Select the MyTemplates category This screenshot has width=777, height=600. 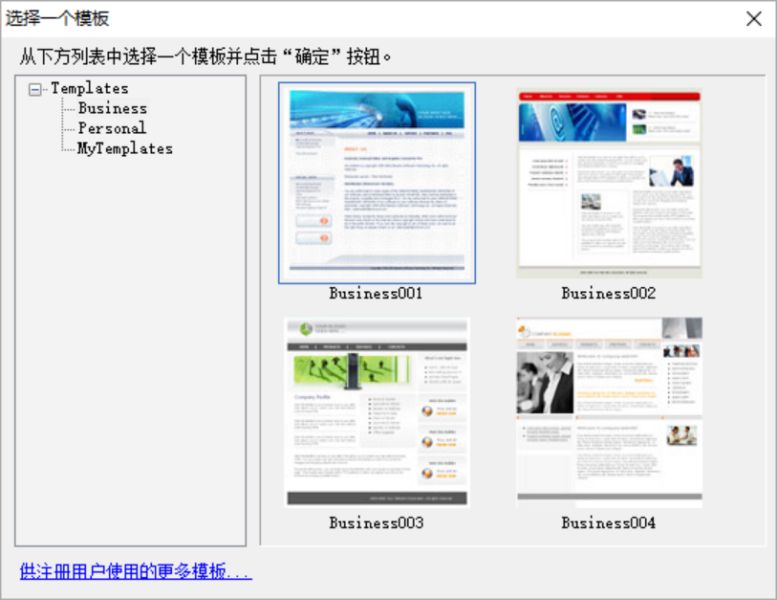point(124,148)
